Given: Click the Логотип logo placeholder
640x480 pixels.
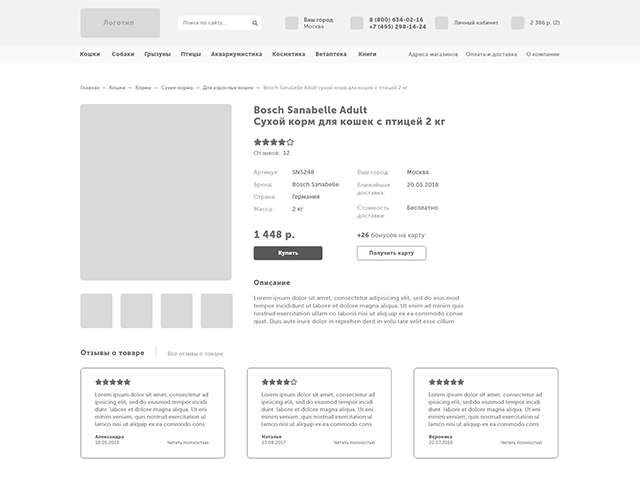Looking at the screenshot, I should point(120,22).
